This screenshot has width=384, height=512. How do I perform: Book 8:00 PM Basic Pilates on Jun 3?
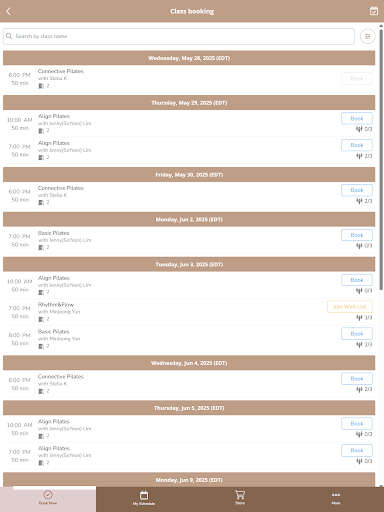(x=357, y=334)
